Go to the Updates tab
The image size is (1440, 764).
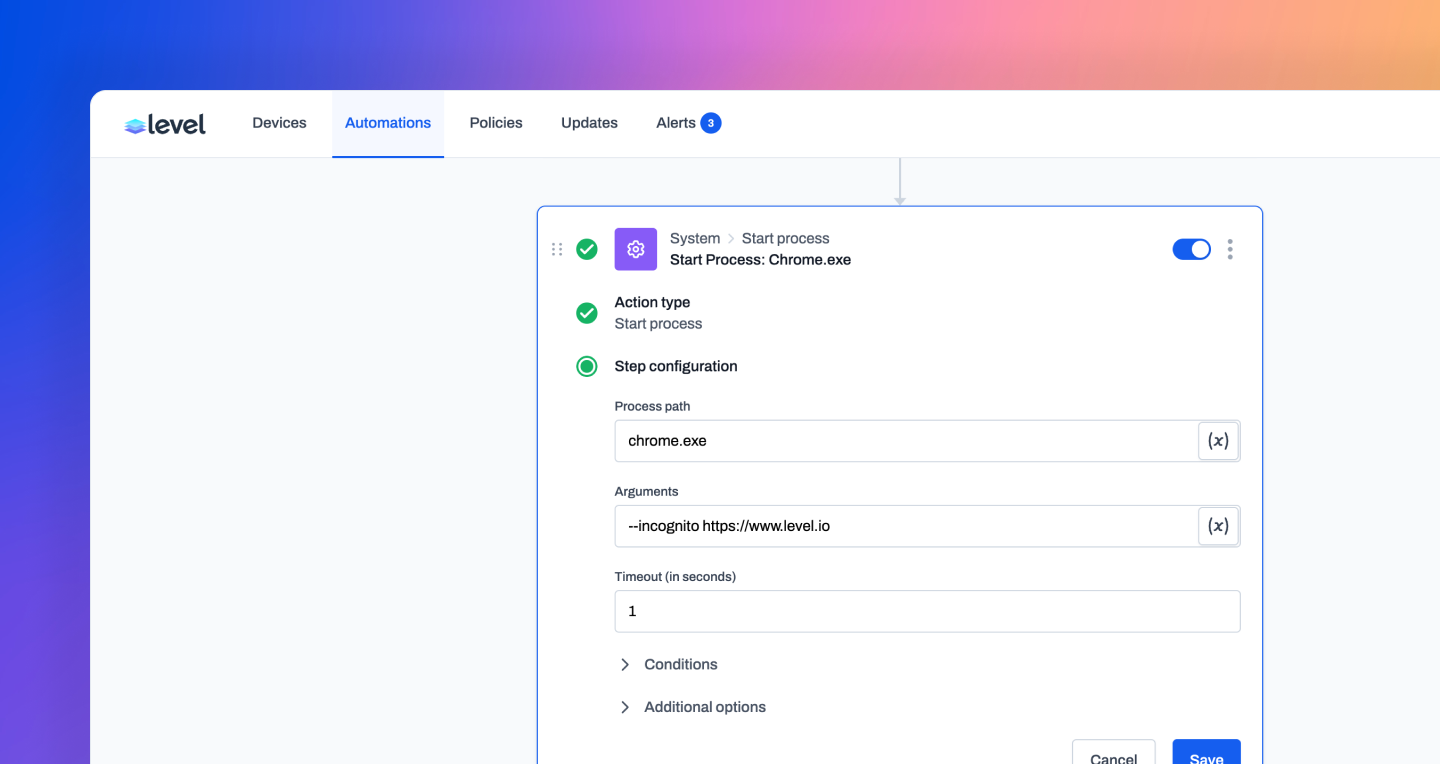pos(589,123)
